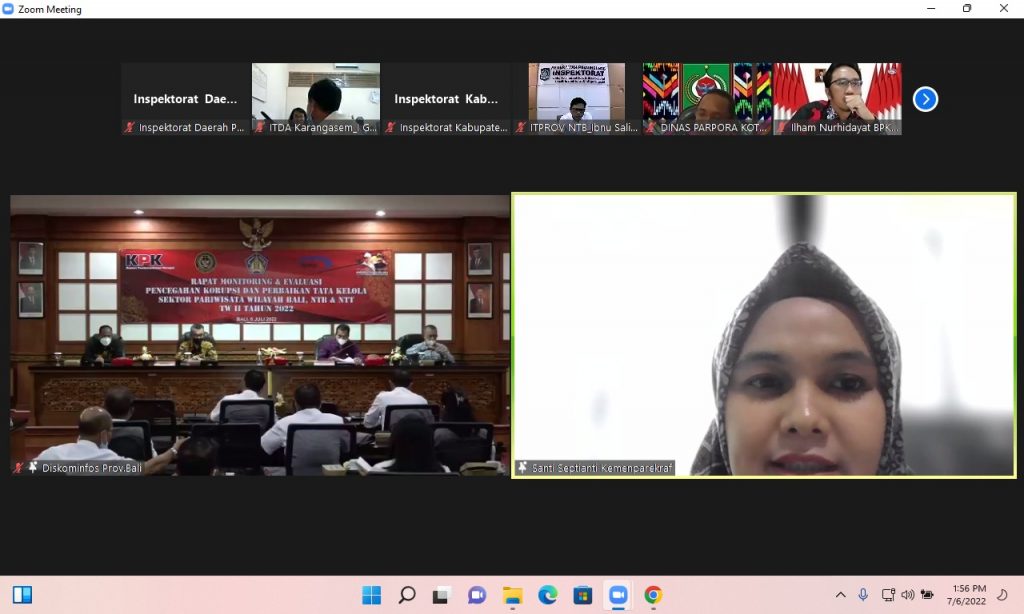Click the Diskominfos Prov.Bali pinned video
The width and height of the screenshot is (1024, 614).
(260, 335)
